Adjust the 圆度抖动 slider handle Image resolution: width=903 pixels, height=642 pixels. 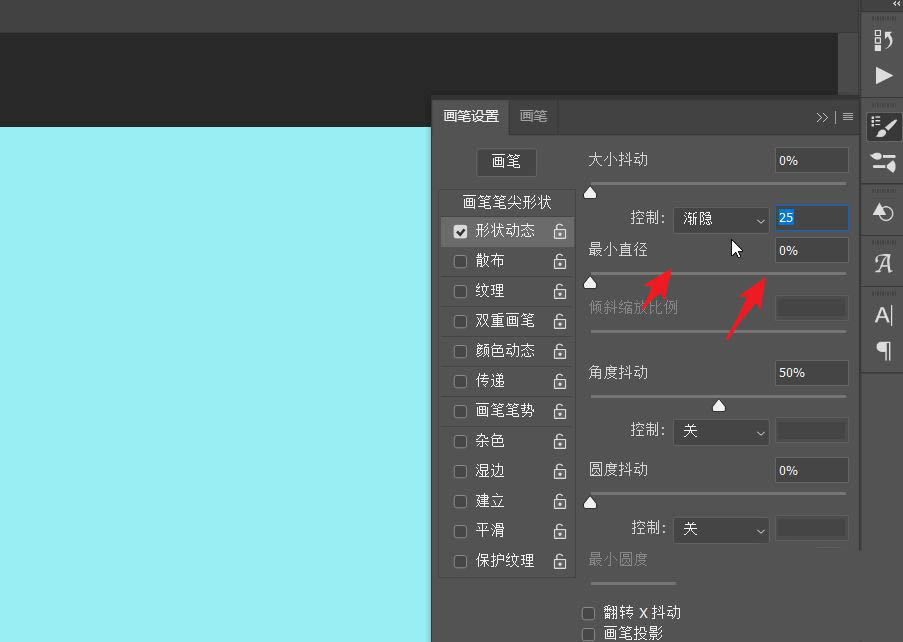590,503
